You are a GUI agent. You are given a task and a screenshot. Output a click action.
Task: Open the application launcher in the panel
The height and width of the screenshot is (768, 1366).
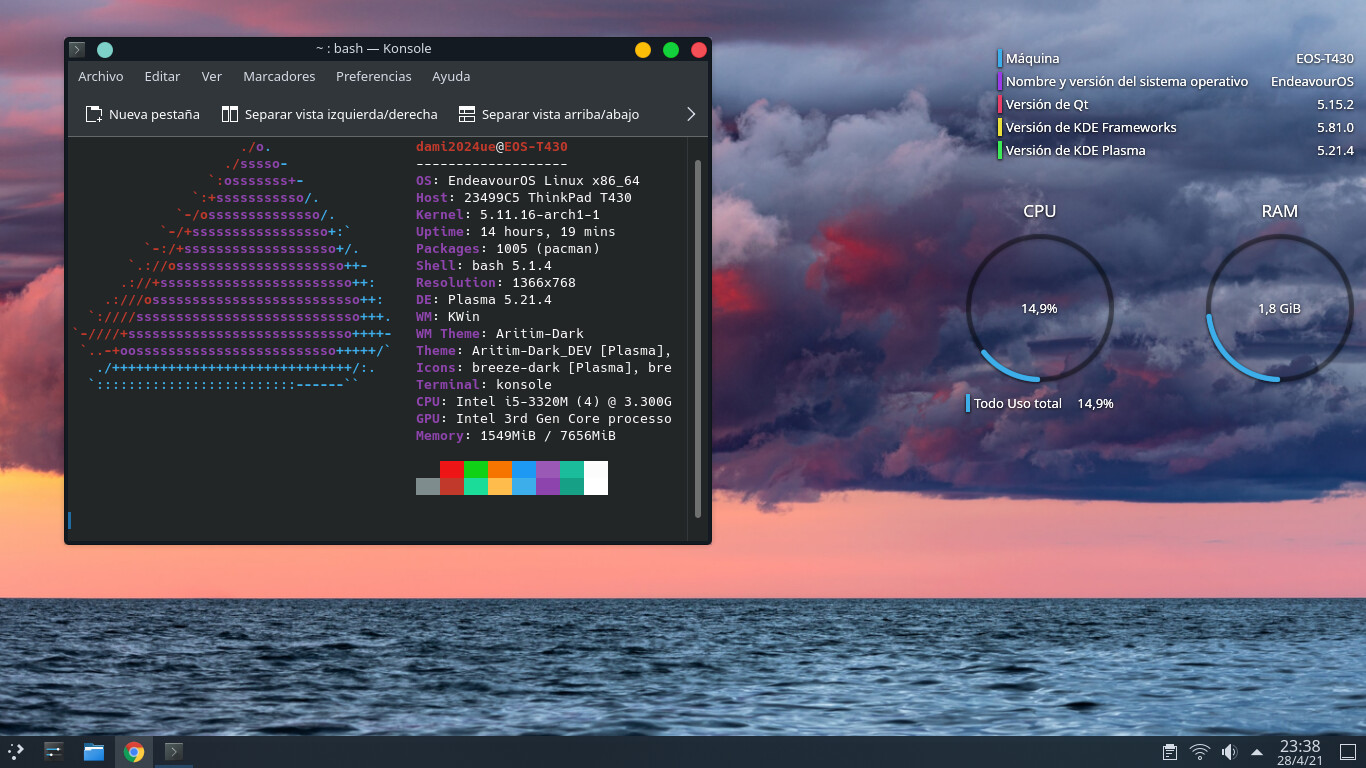(16, 751)
